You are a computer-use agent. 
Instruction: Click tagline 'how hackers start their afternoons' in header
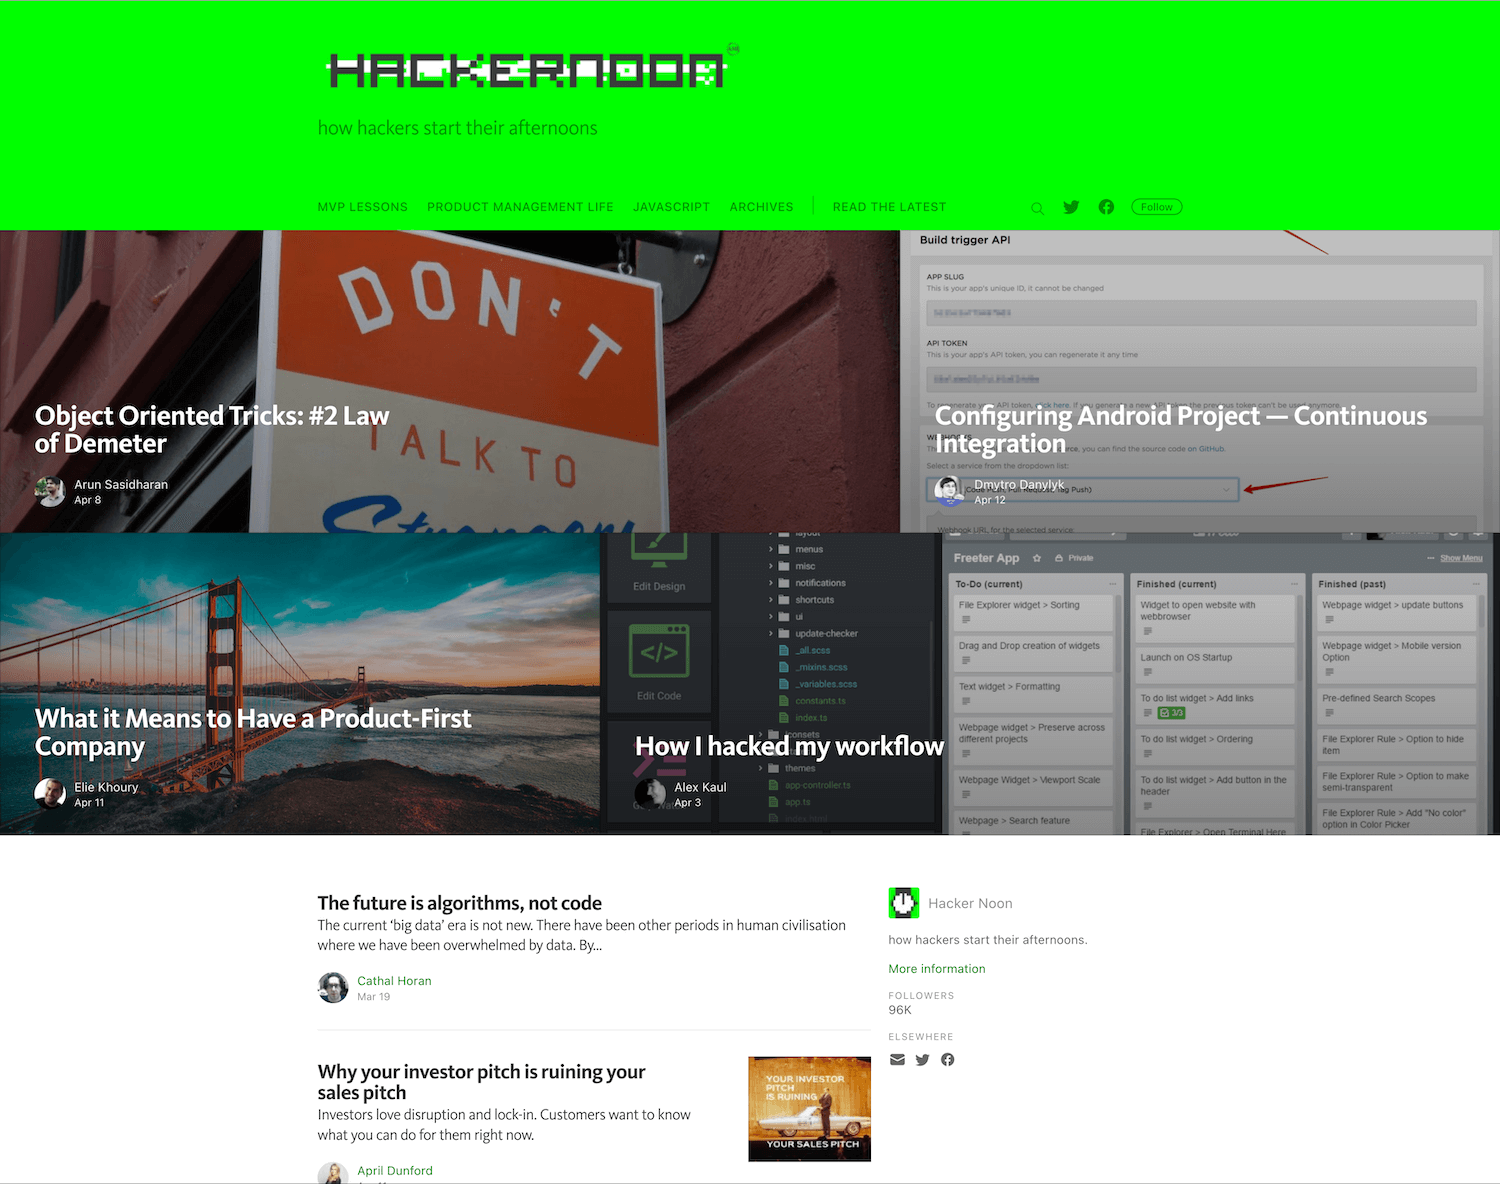pos(457,128)
